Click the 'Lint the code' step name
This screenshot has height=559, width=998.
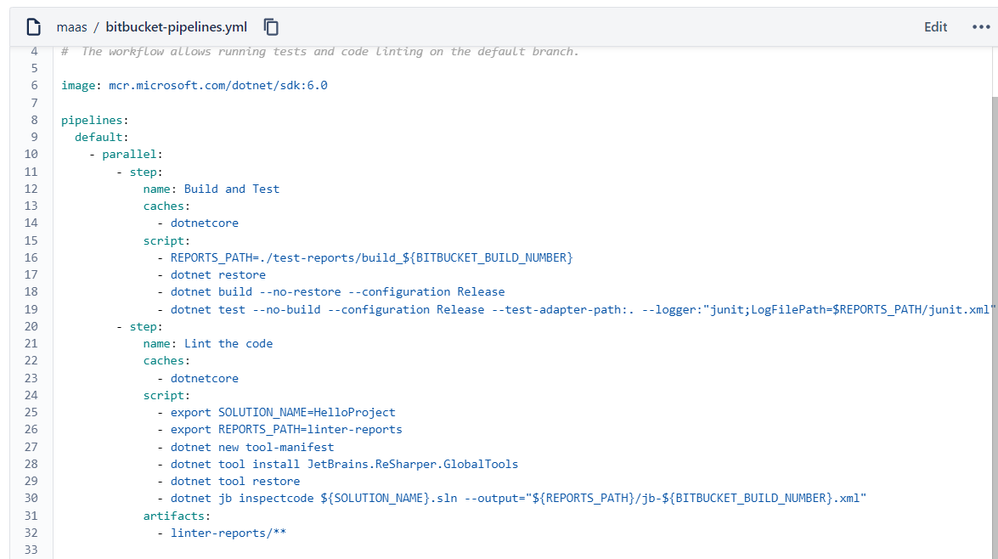click(x=228, y=343)
